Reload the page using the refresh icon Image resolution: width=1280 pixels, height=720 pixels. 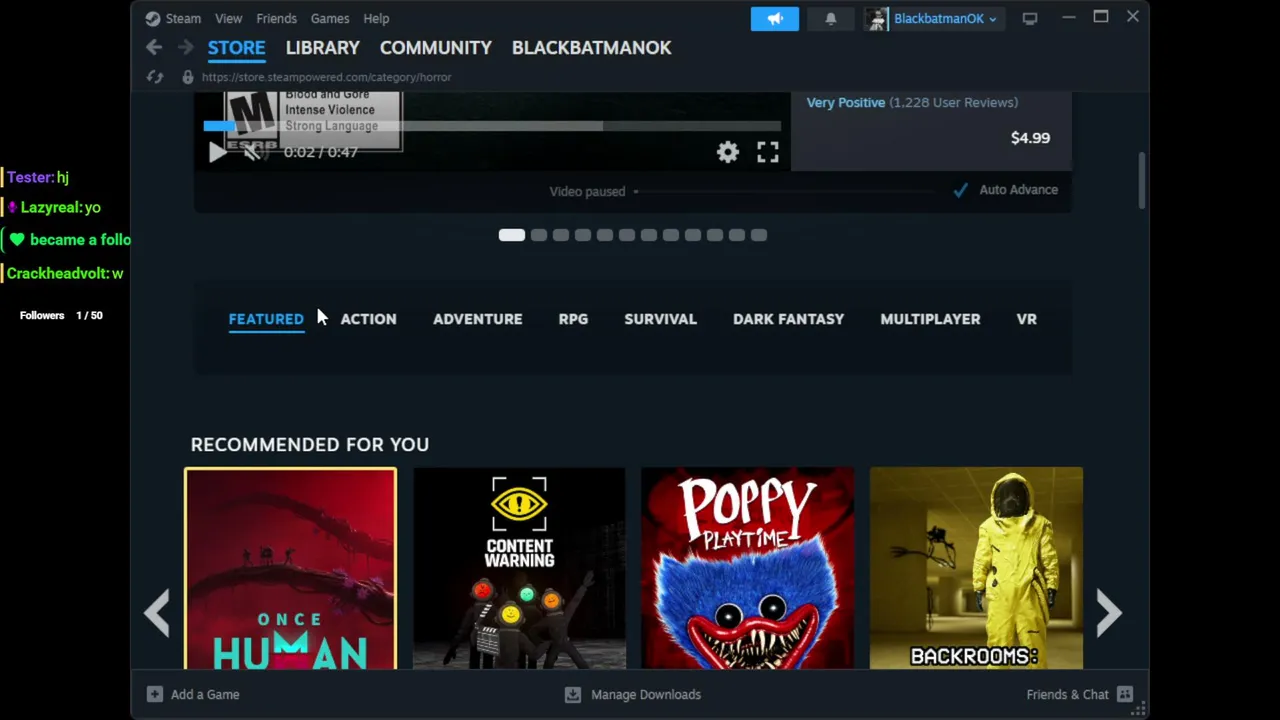pos(155,77)
